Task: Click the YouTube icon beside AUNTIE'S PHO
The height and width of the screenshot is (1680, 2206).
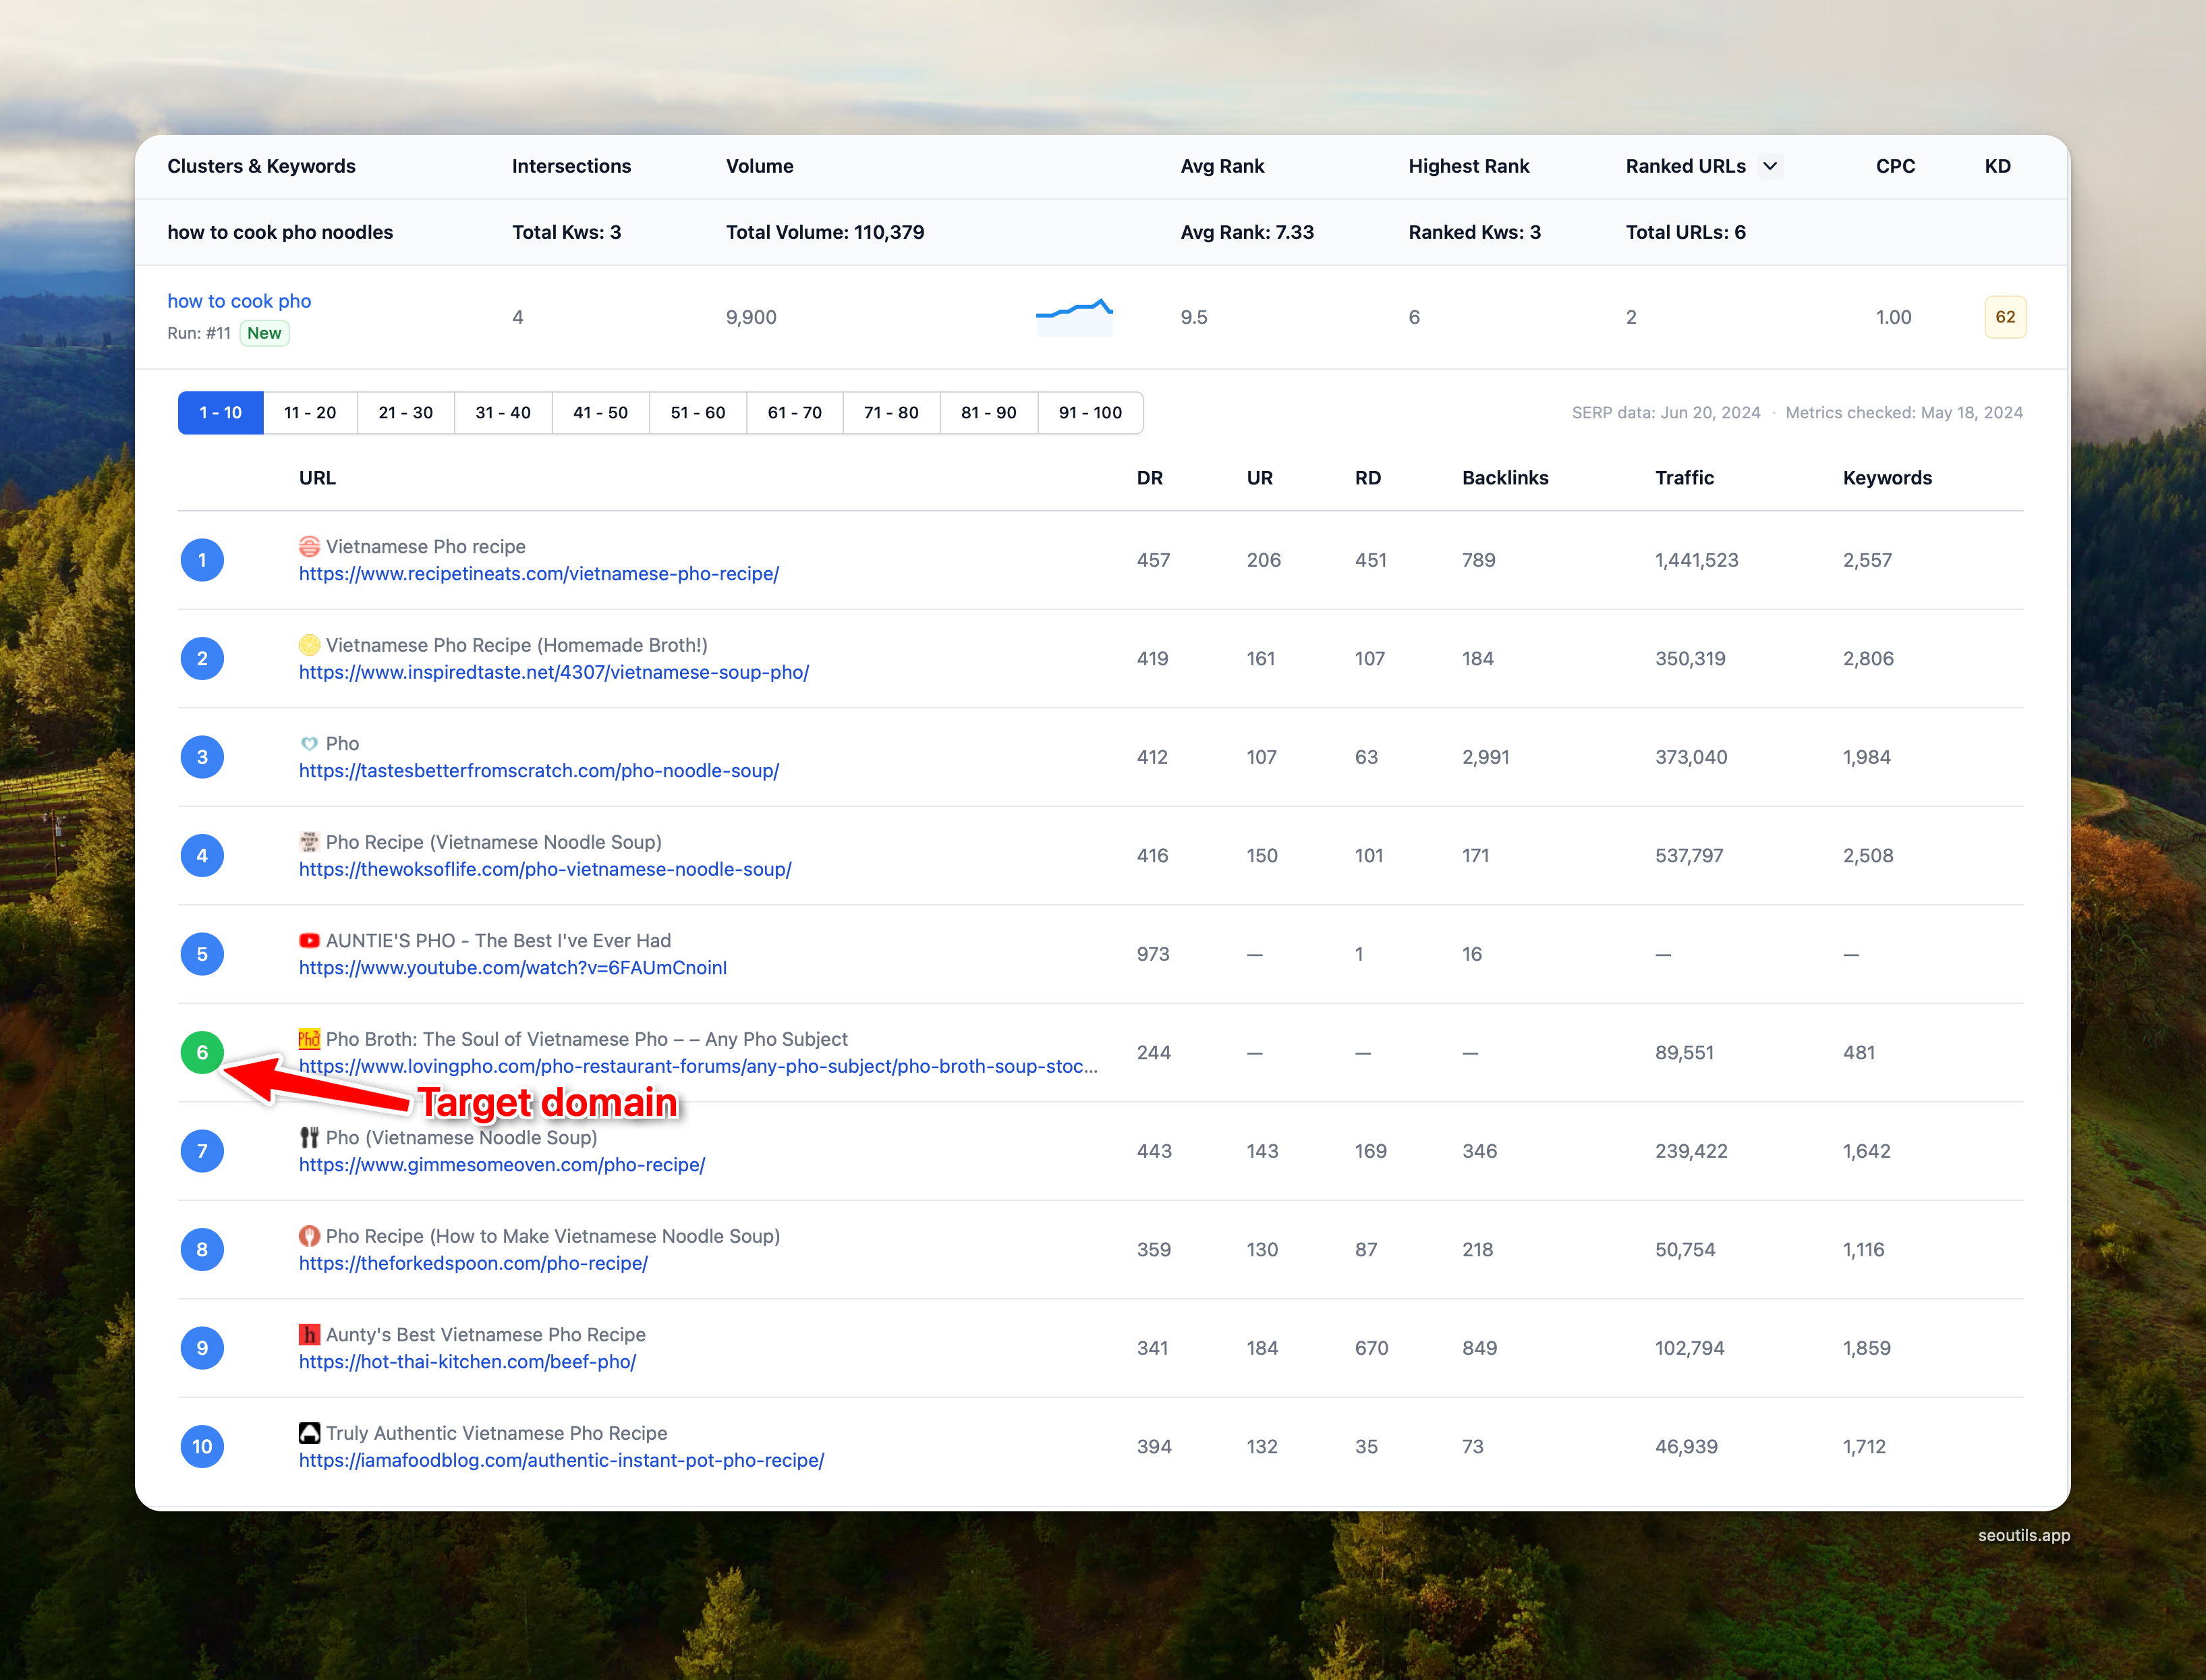Action: (x=309, y=940)
